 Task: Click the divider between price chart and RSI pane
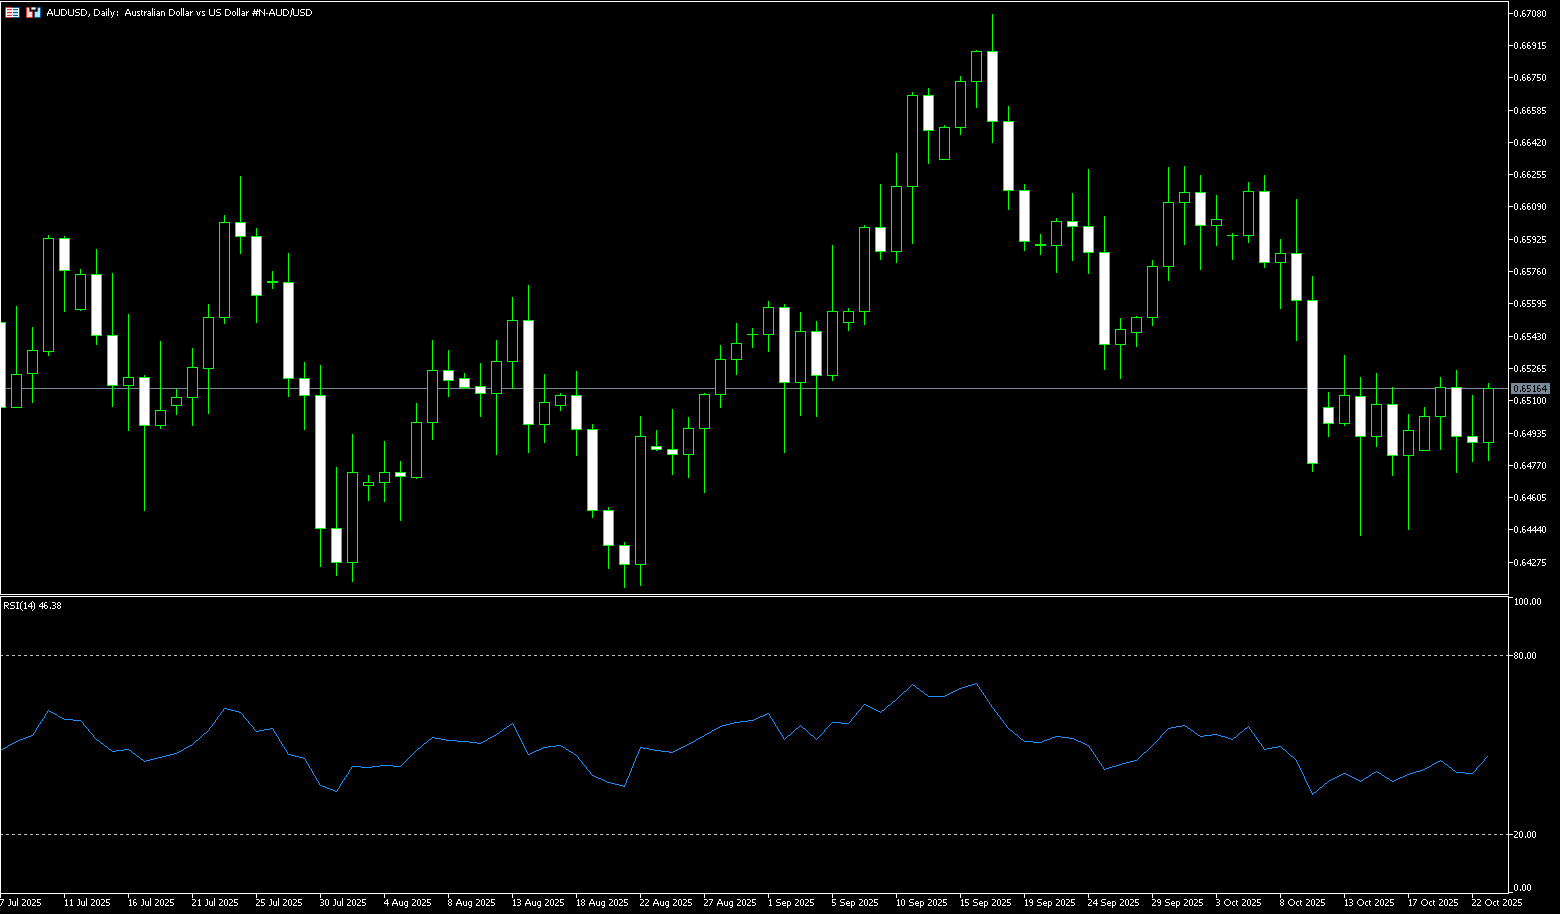point(750,595)
